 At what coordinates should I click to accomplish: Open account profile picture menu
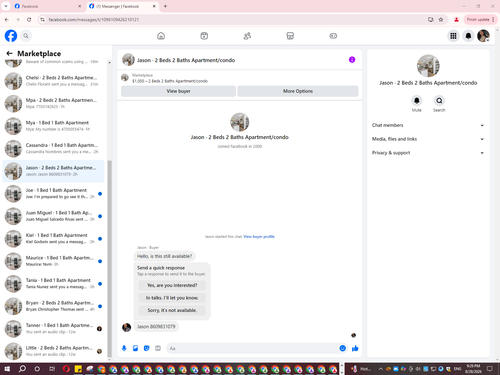(483, 36)
